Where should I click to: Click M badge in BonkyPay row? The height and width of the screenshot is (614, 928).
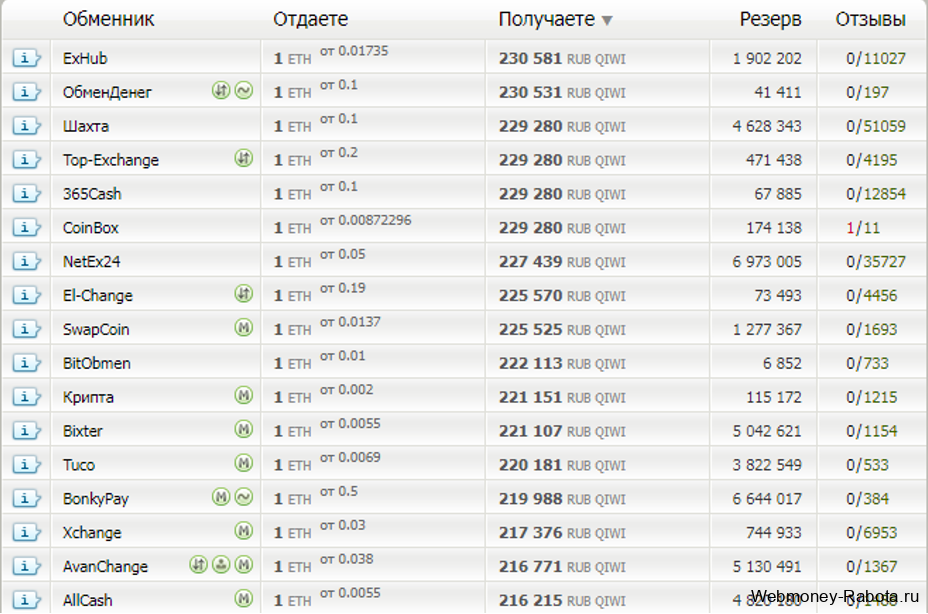[x=221, y=497]
